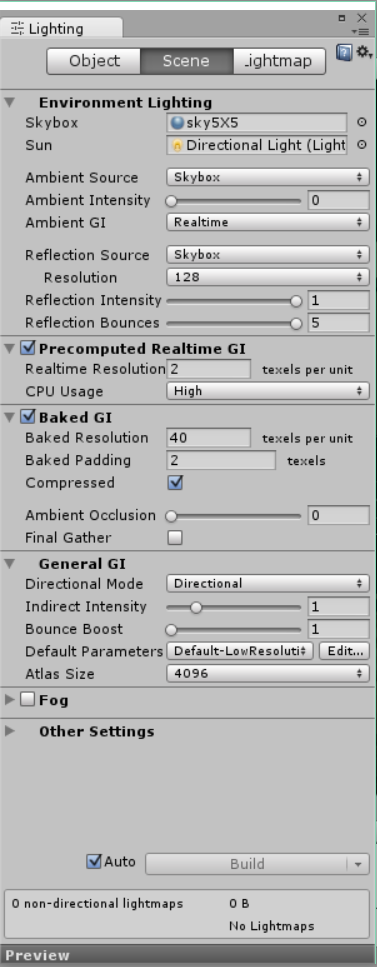The height and width of the screenshot is (967, 377).
Task: Toggle the Auto build checkbox
Action: [x=94, y=862]
